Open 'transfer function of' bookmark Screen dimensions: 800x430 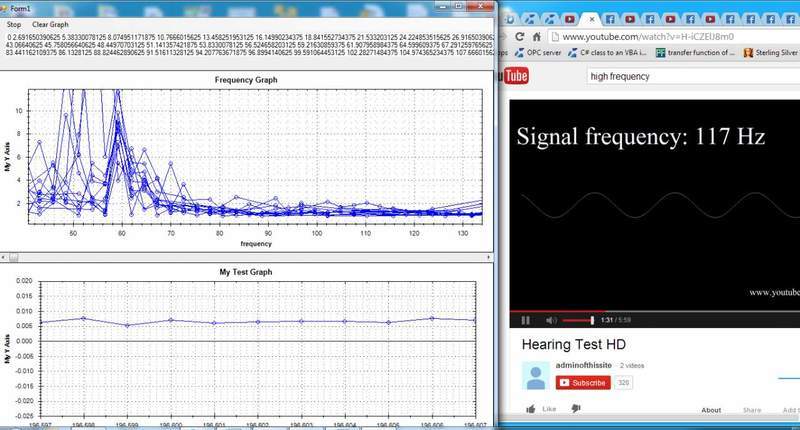695,53
